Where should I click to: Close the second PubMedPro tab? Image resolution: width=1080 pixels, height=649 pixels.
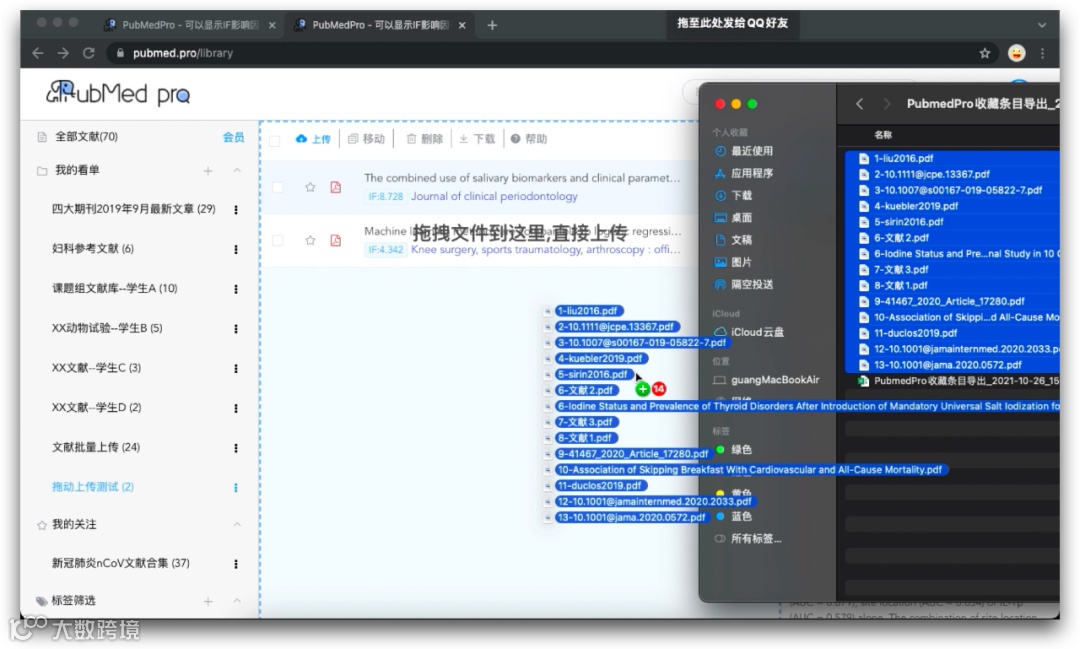pyautogui.click(x=462, y=25)
